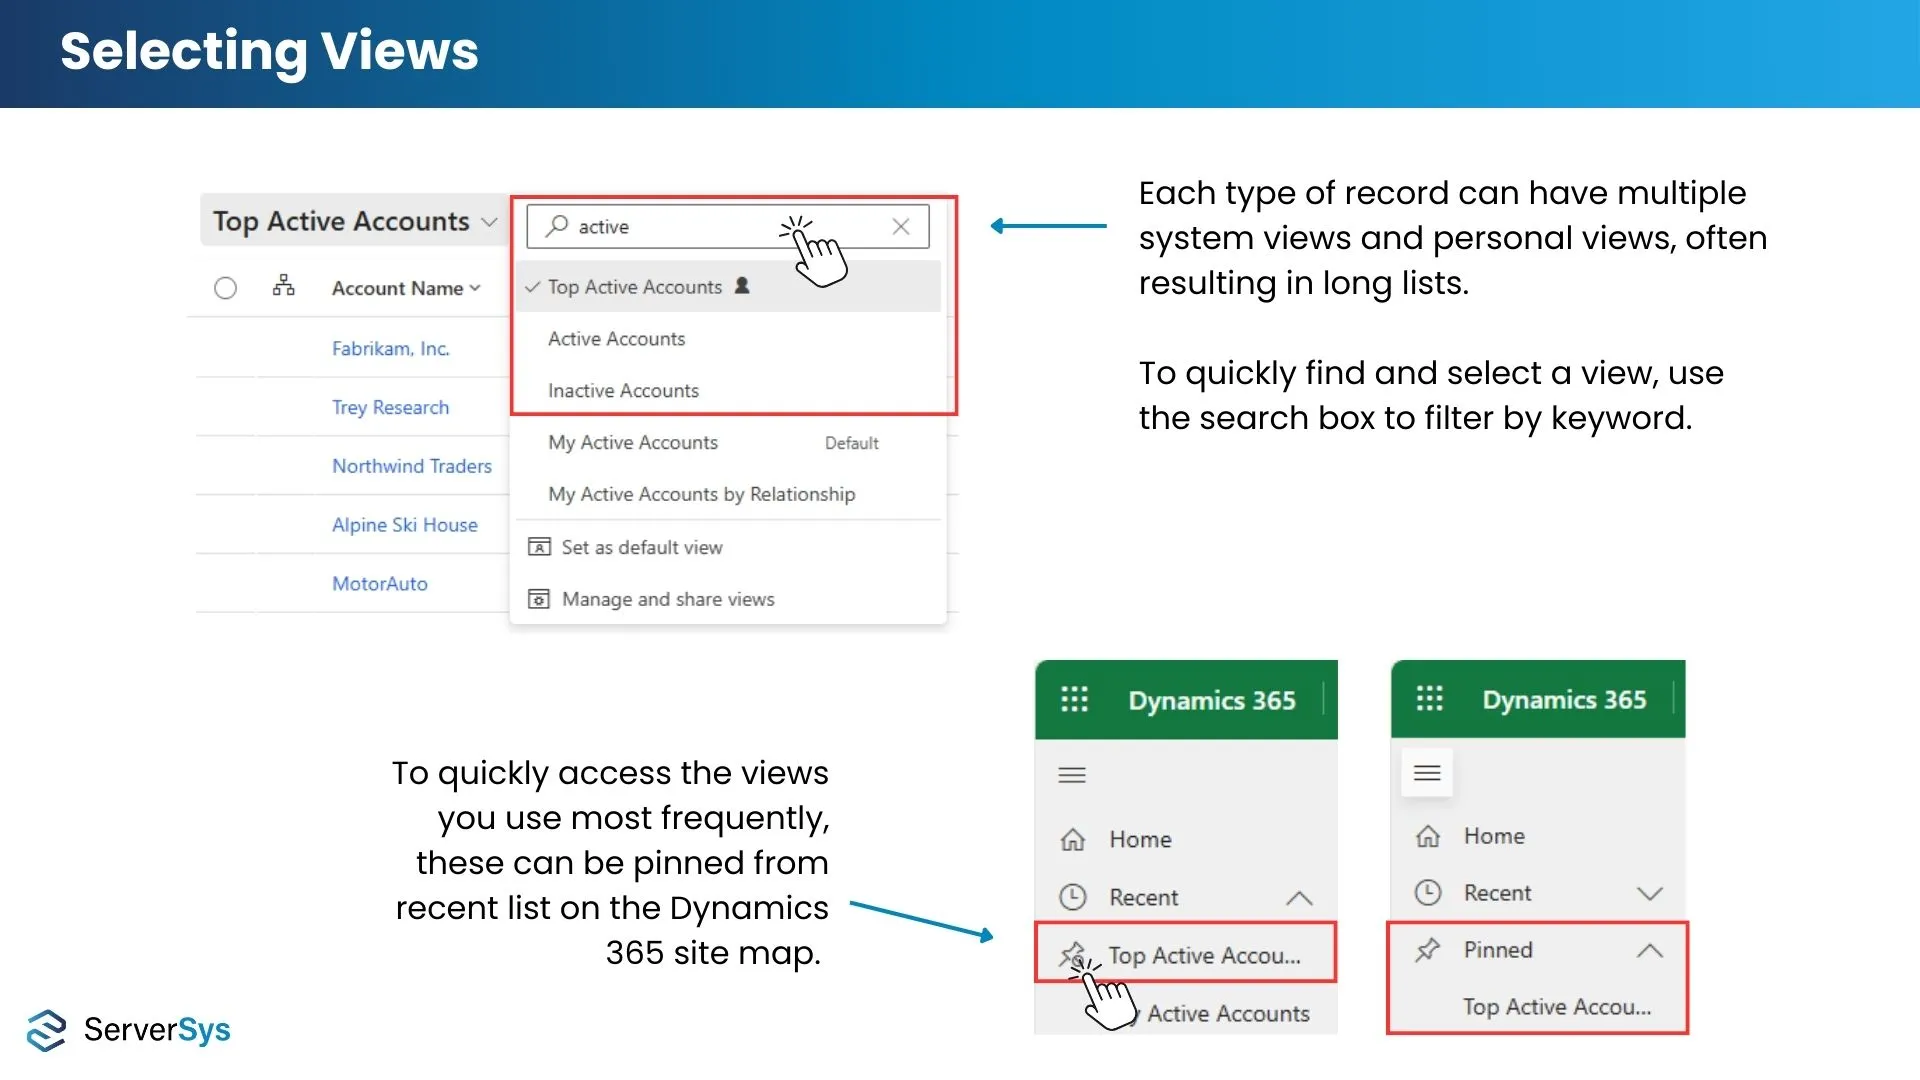This screenshot has height=1080, width=1920.
Task: Toggle the select-all circle in grid header
Action: tap(225, 288)
